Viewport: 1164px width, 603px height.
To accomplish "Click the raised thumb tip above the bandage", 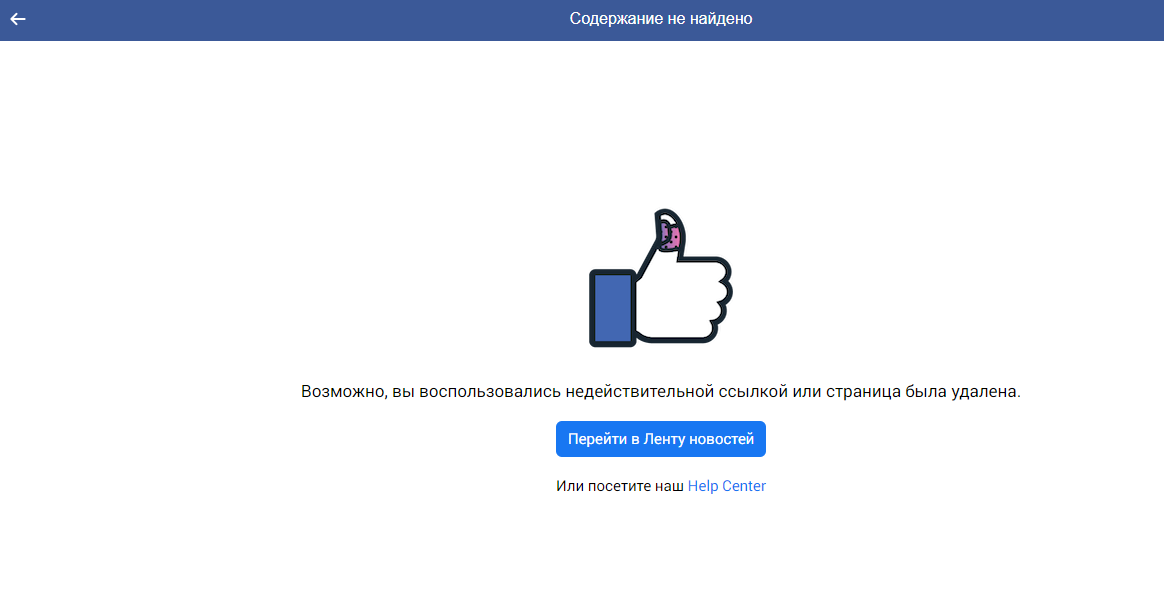I will [x=667, y=217].
